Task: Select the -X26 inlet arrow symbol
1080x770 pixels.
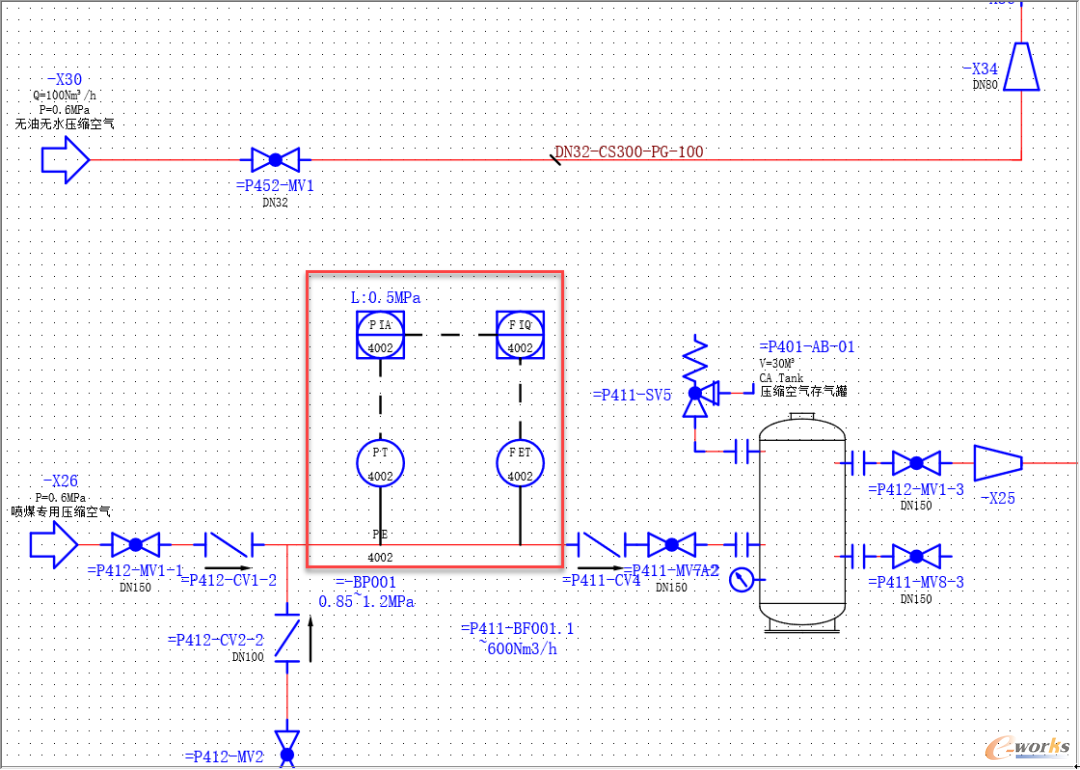Action: [x=54, y=545]
